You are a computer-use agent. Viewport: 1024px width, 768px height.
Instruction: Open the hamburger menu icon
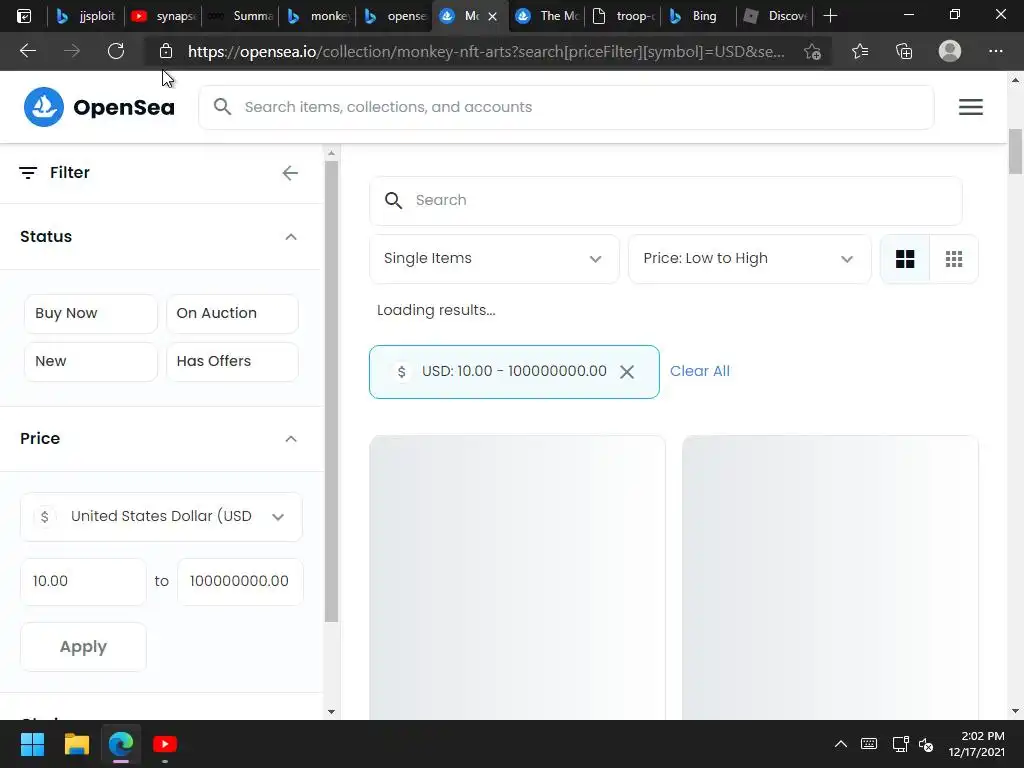(970, 106)
